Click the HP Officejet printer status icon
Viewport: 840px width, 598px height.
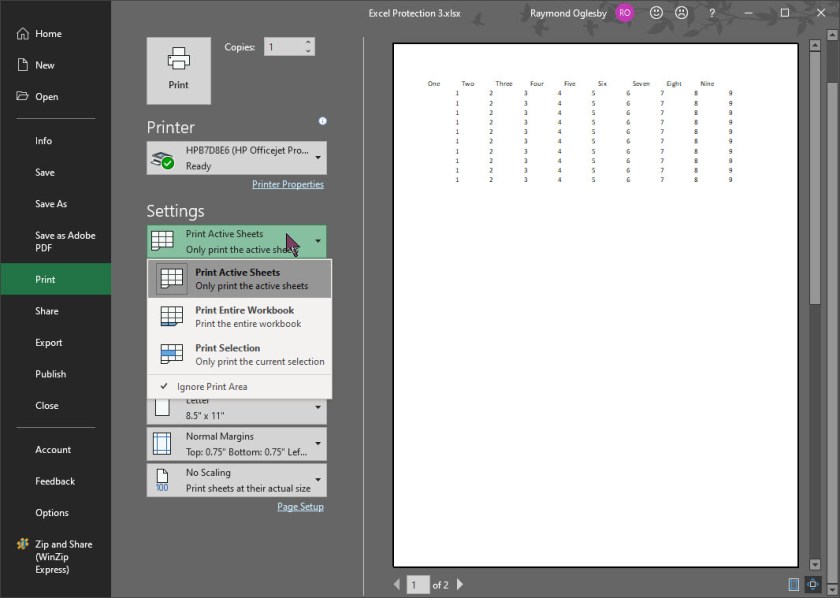pyautogui.click(x=163, y=158)
